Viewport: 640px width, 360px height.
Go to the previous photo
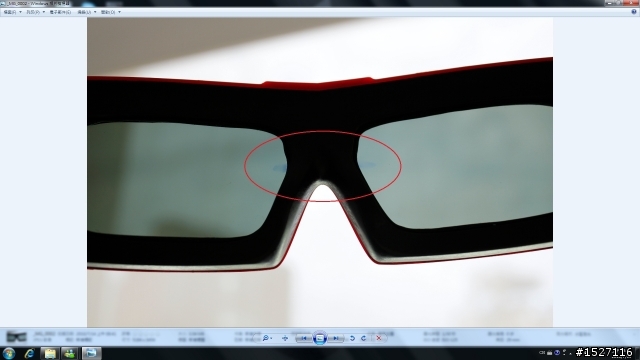304,338
